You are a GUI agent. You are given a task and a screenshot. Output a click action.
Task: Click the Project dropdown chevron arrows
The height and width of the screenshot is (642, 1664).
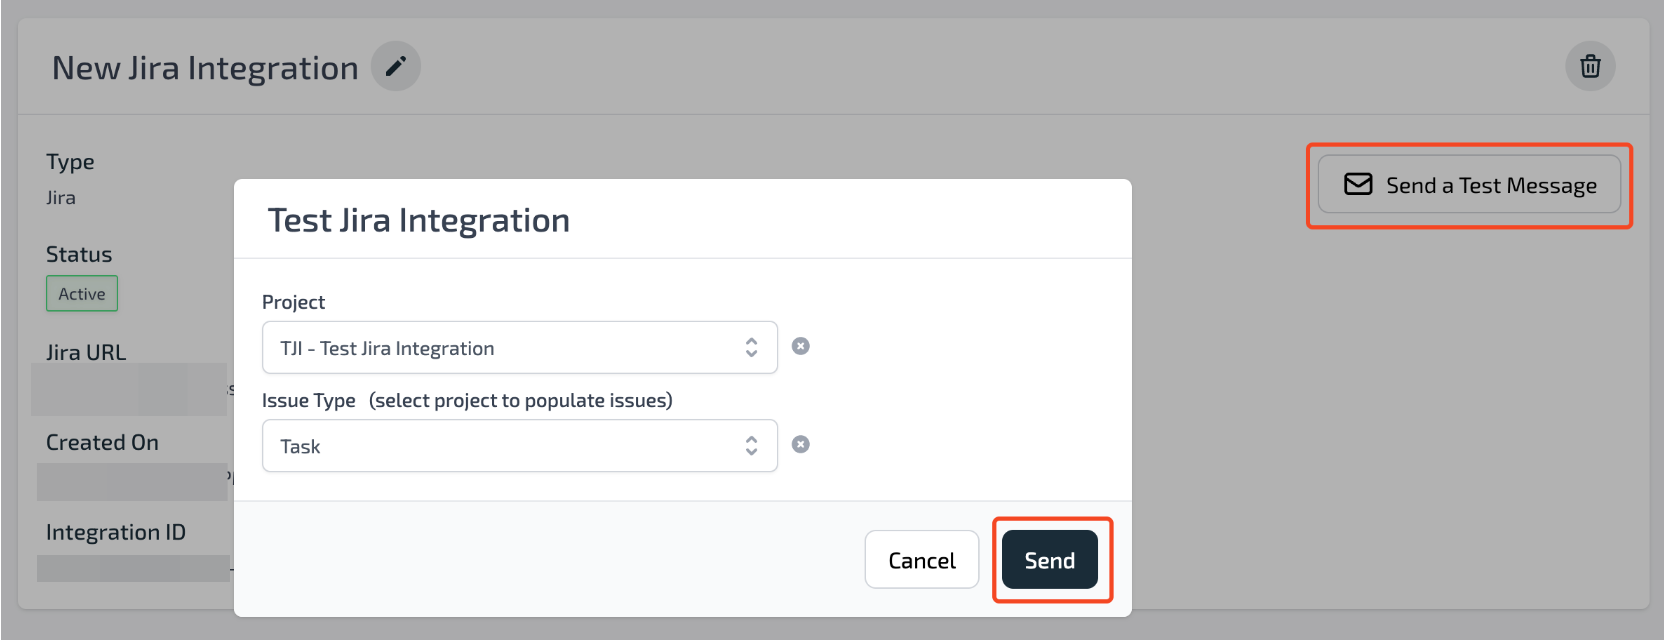(x=751, y=347)
